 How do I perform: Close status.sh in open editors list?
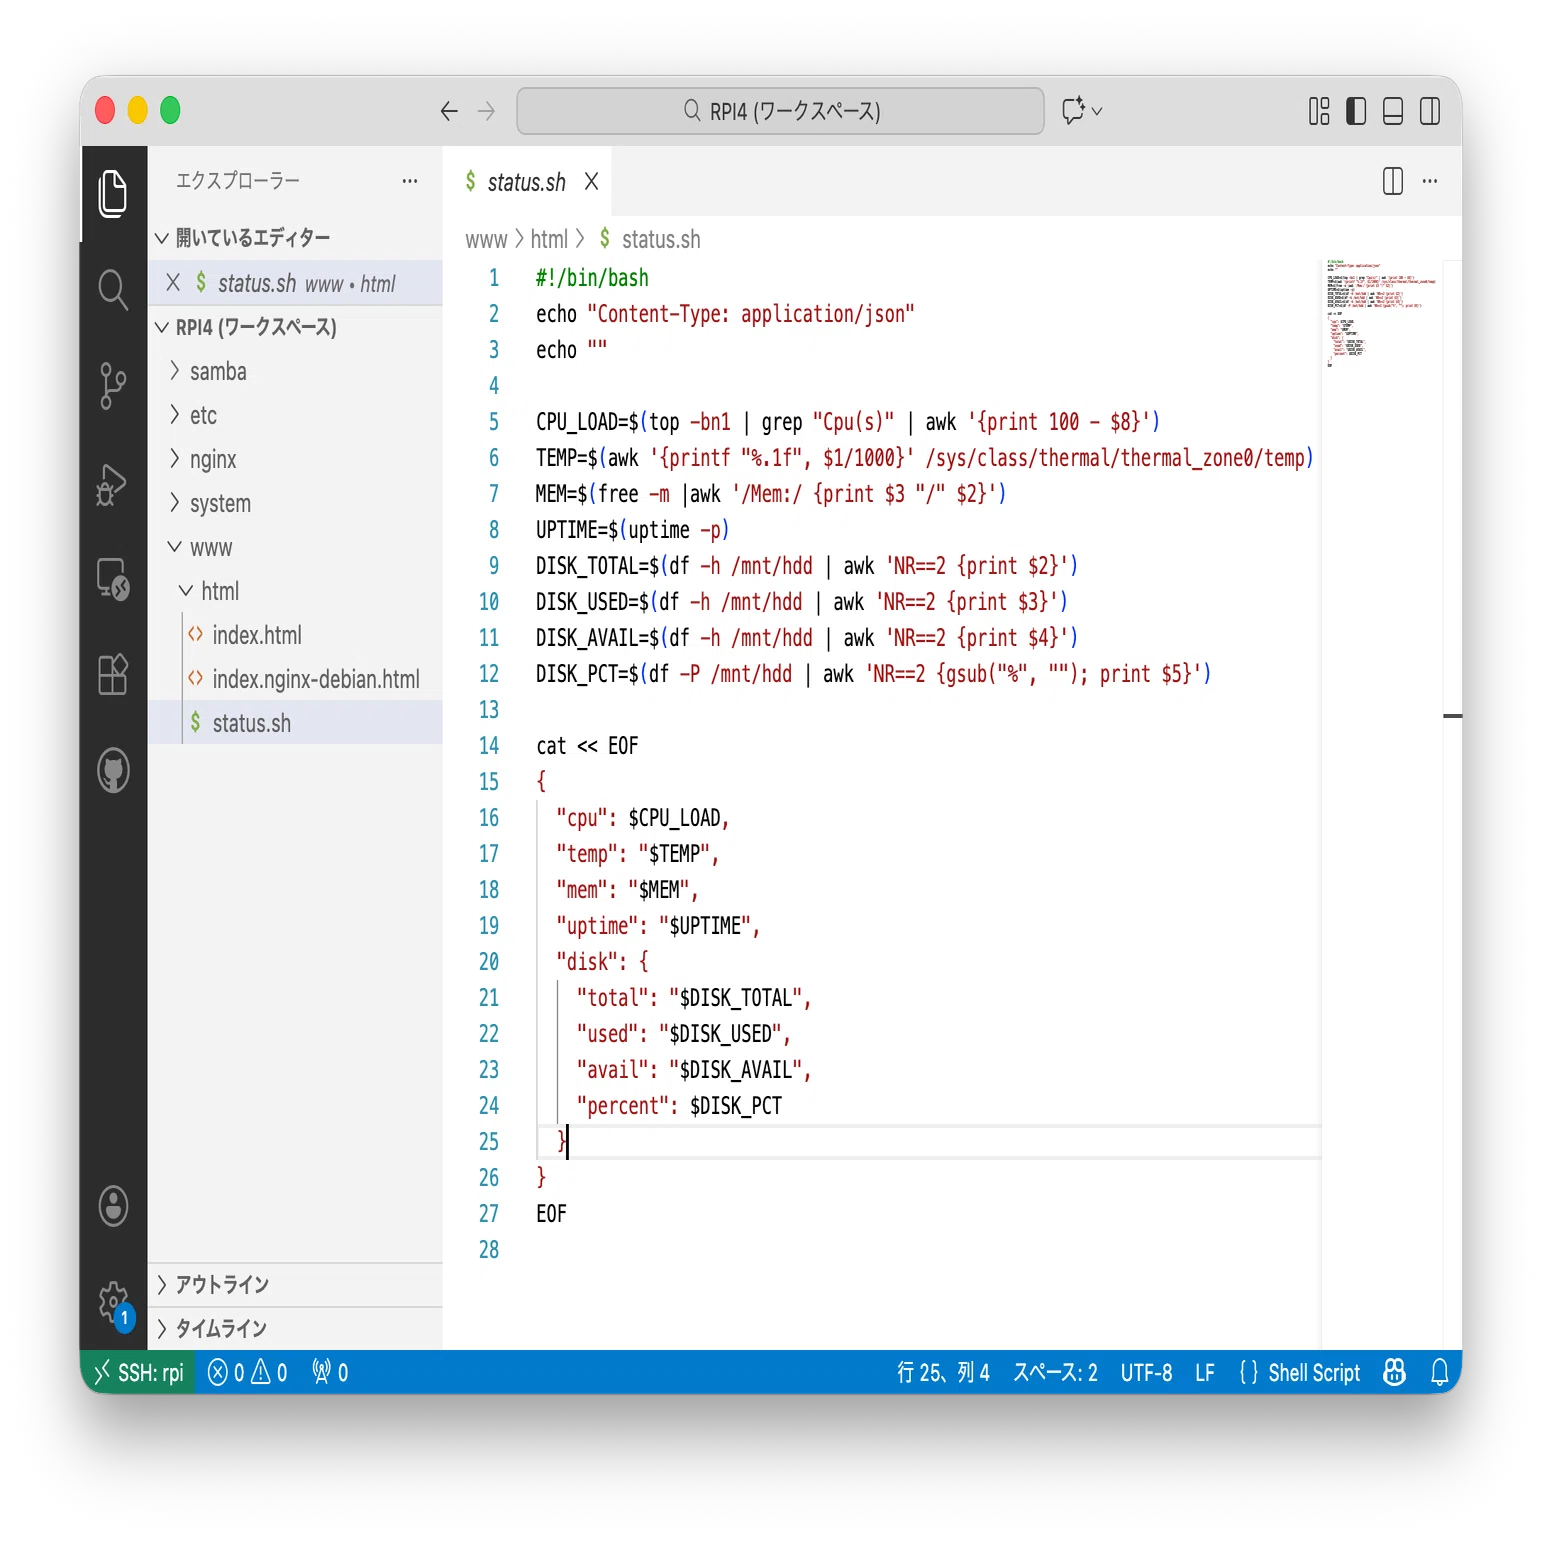tap(173, 283)
